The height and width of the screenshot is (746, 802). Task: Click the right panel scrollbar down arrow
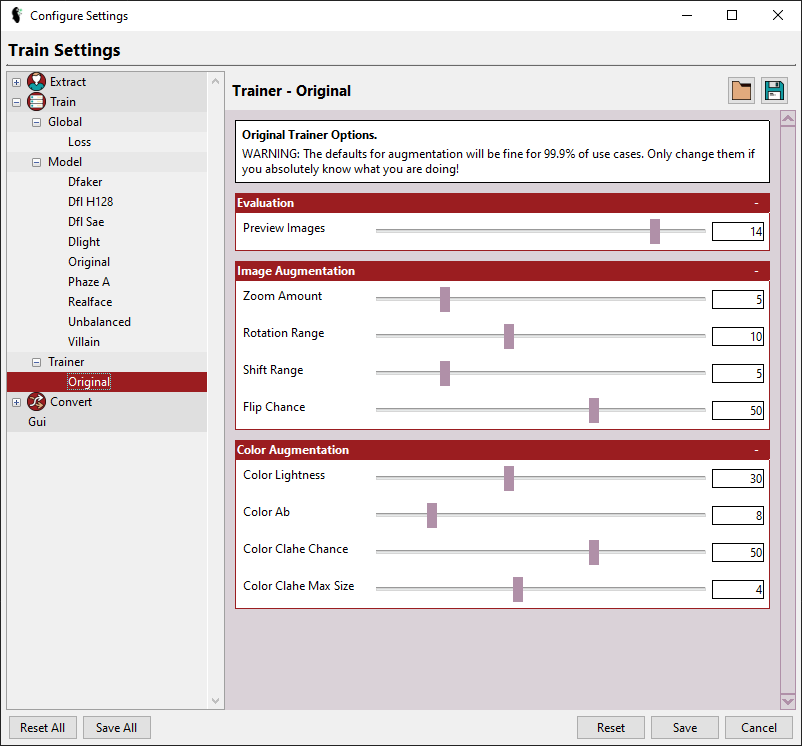click(x=787, y=701)
